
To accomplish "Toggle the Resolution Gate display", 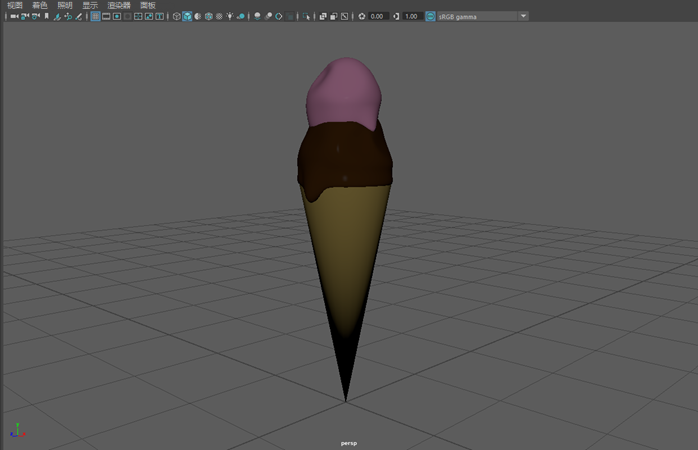I will [x=117, y=16].
